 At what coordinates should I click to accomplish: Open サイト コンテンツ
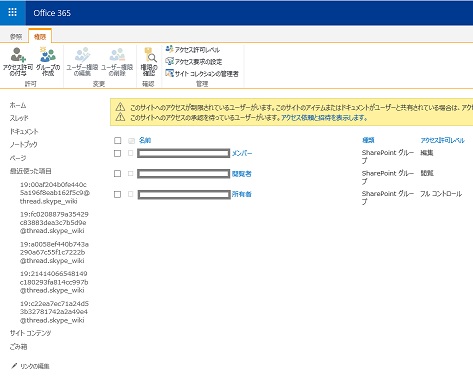click(x=30, y=333)
